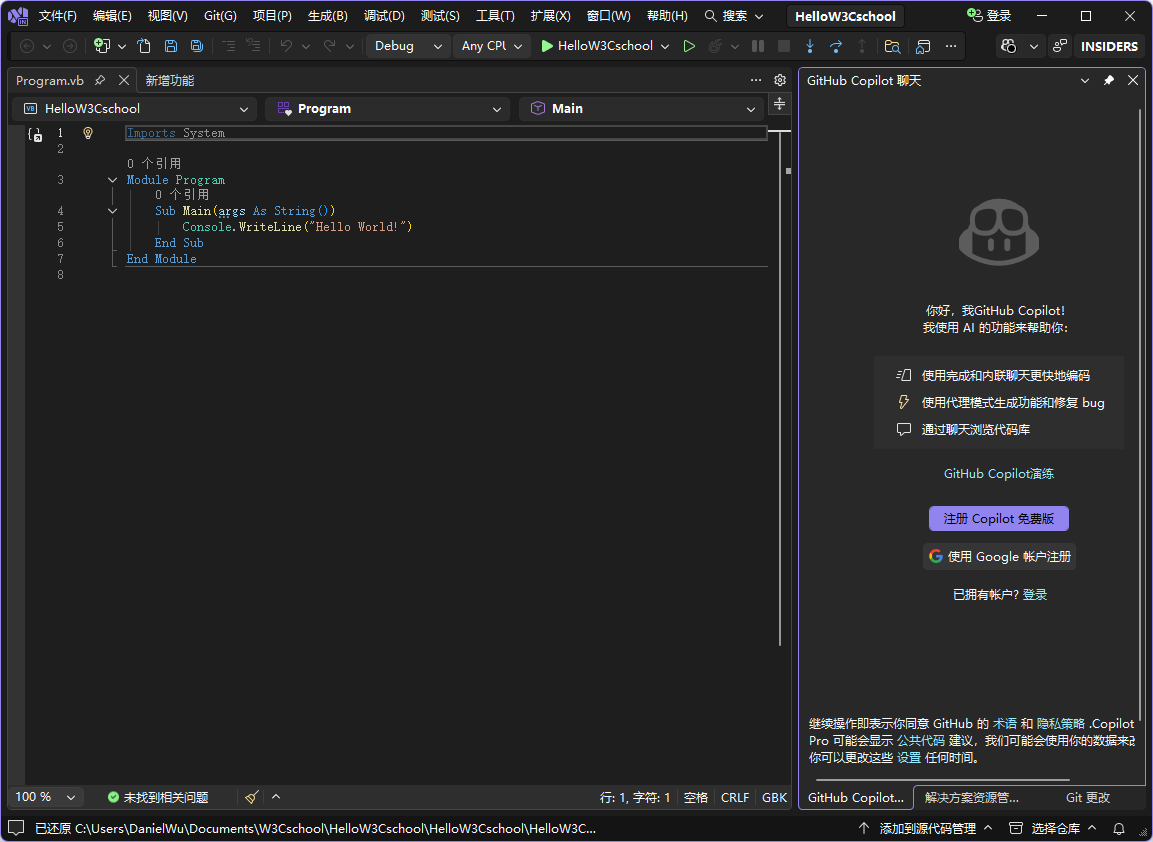
Task: Open the Debug configuration dropdown
Action: [x=408, y=46]
